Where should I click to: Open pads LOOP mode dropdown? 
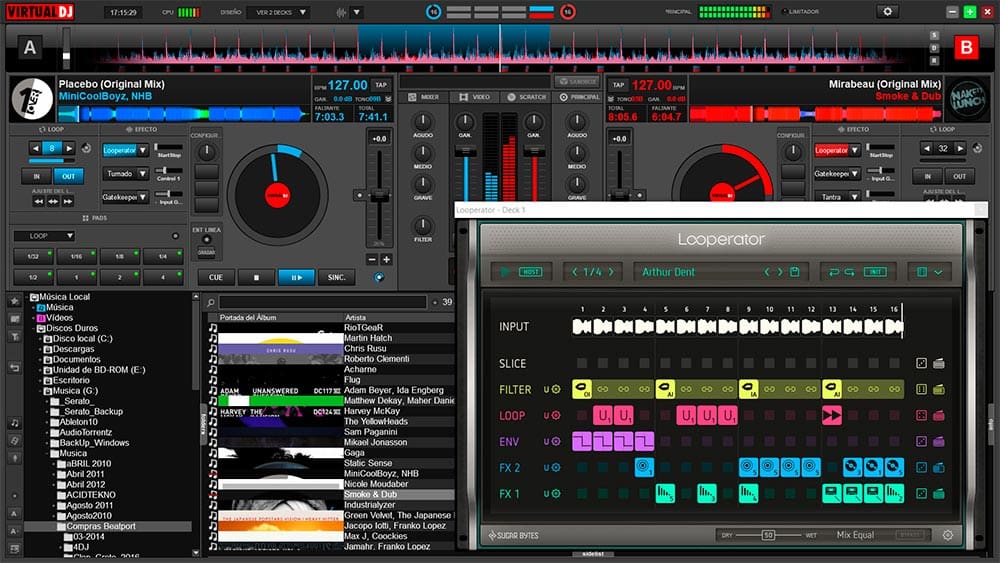[44, 236]
